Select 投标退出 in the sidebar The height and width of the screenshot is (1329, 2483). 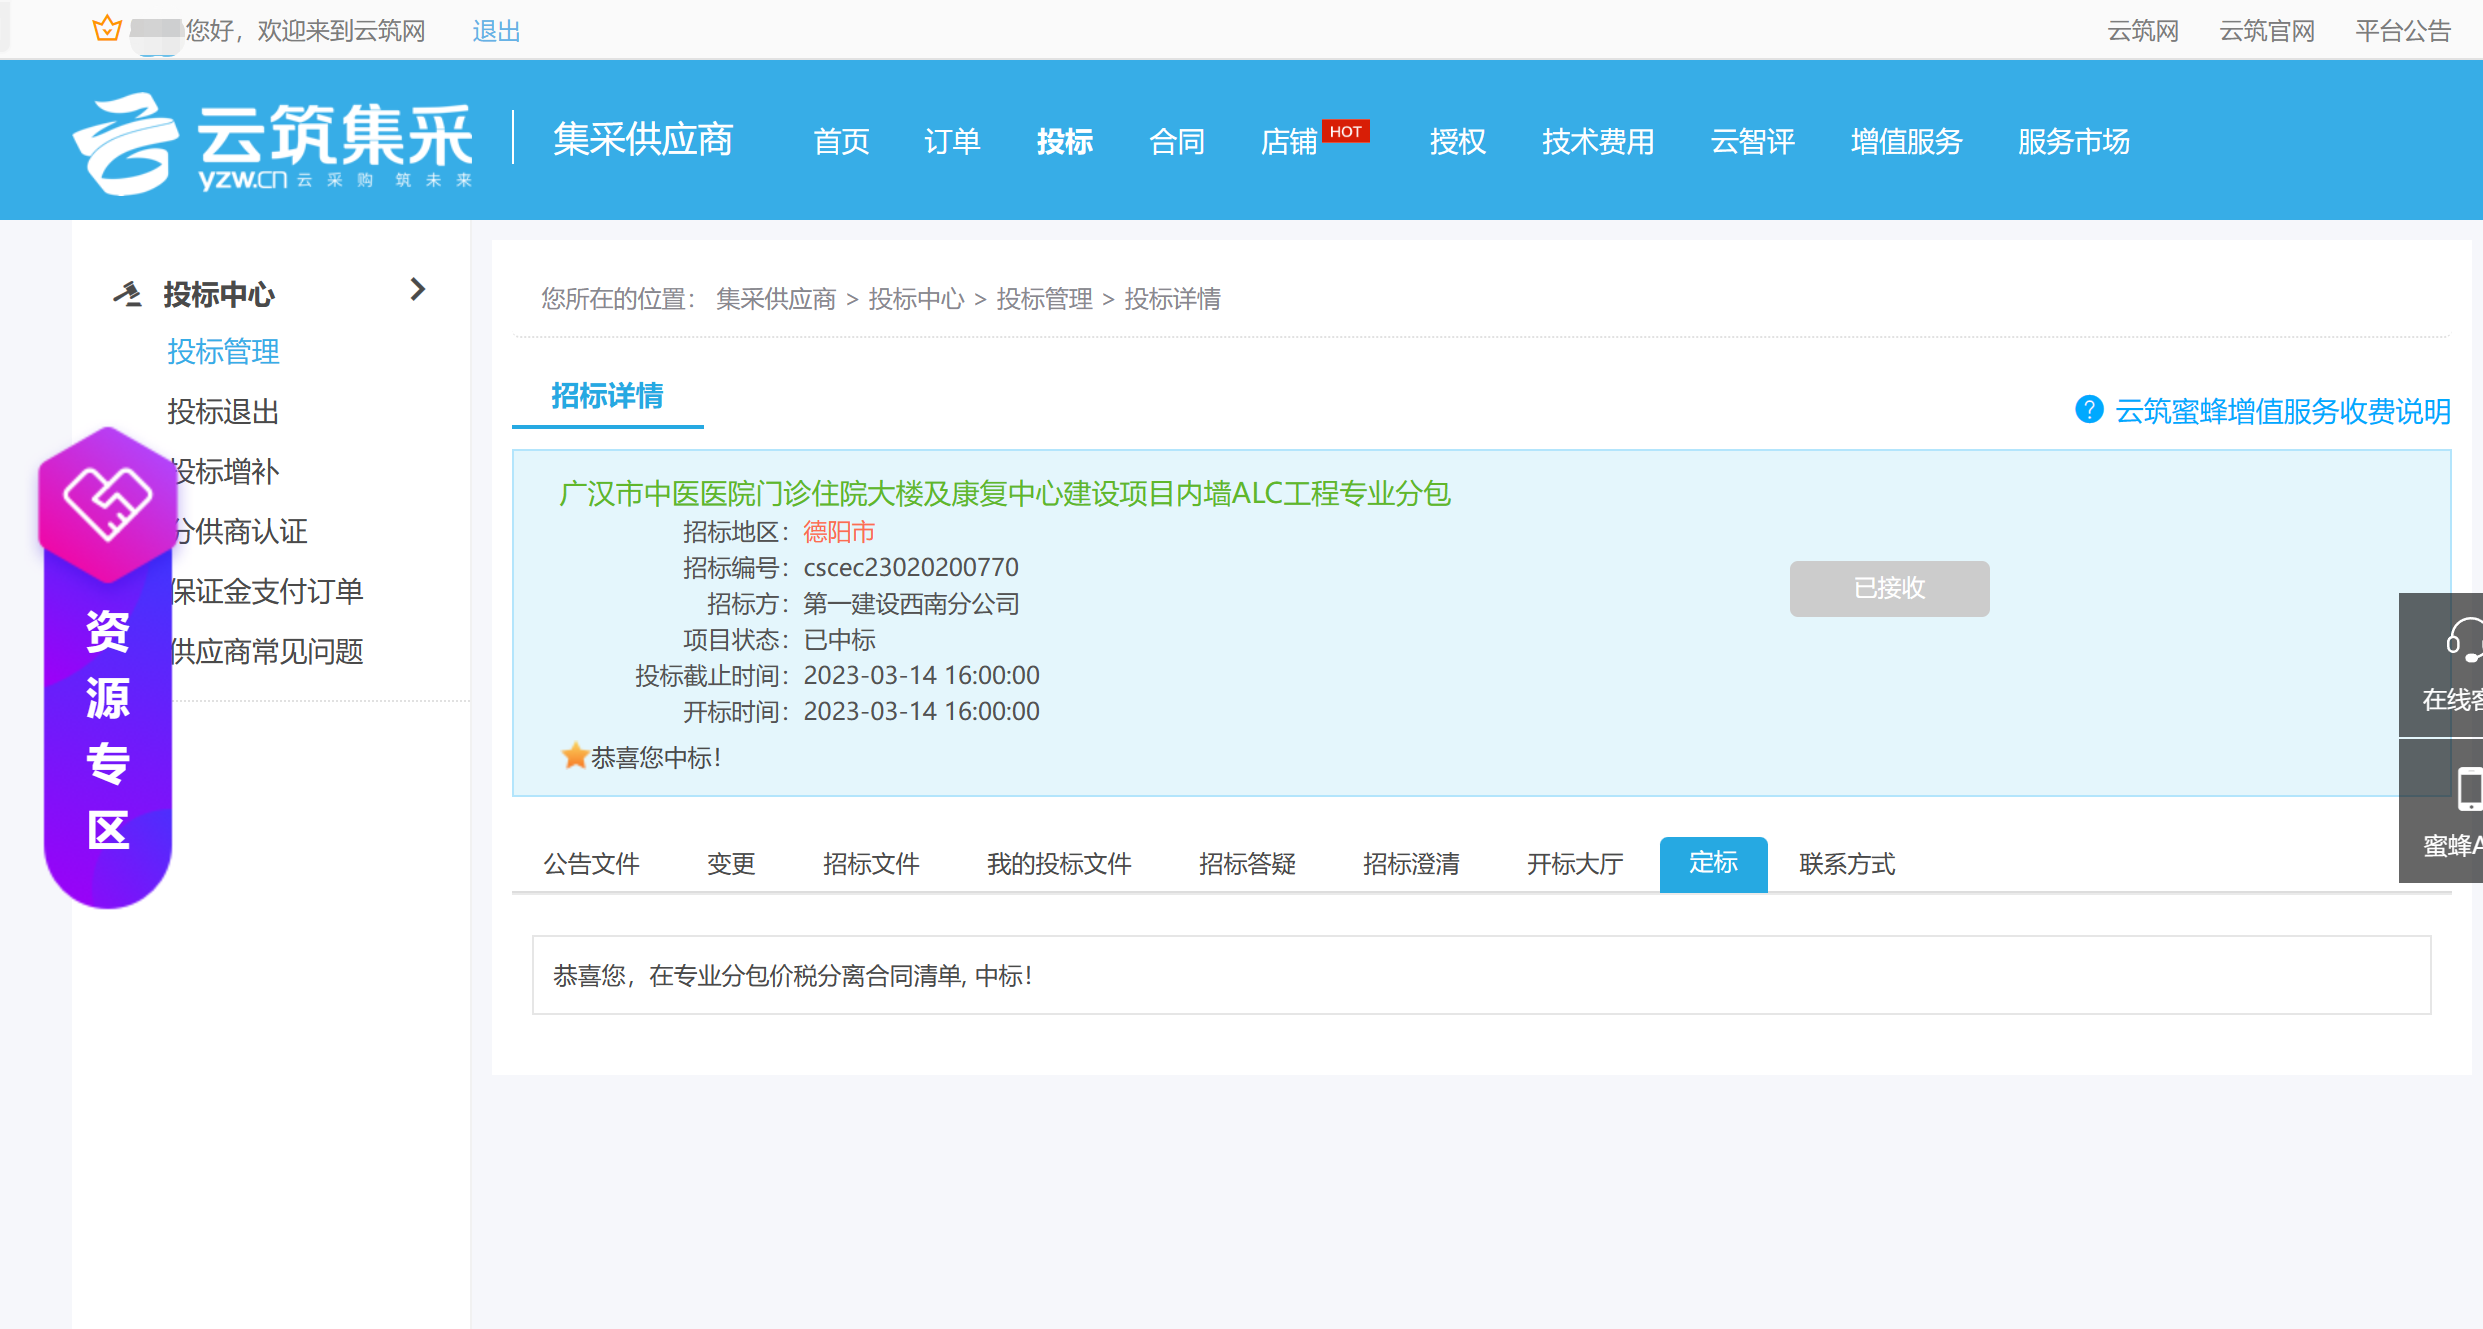click(x=223, y=411)
